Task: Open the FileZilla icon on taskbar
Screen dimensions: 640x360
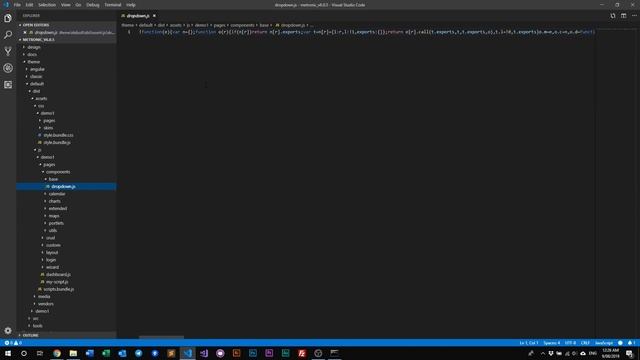Action: [302, 353]
